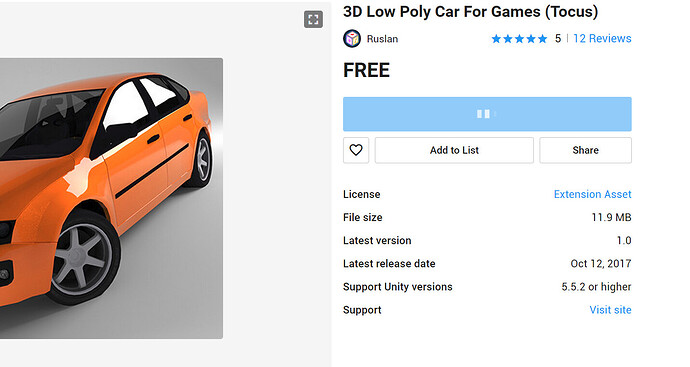Click the Share button
Image resolution: width=690 pixels, height=367 pixels.
pos(585,150)
